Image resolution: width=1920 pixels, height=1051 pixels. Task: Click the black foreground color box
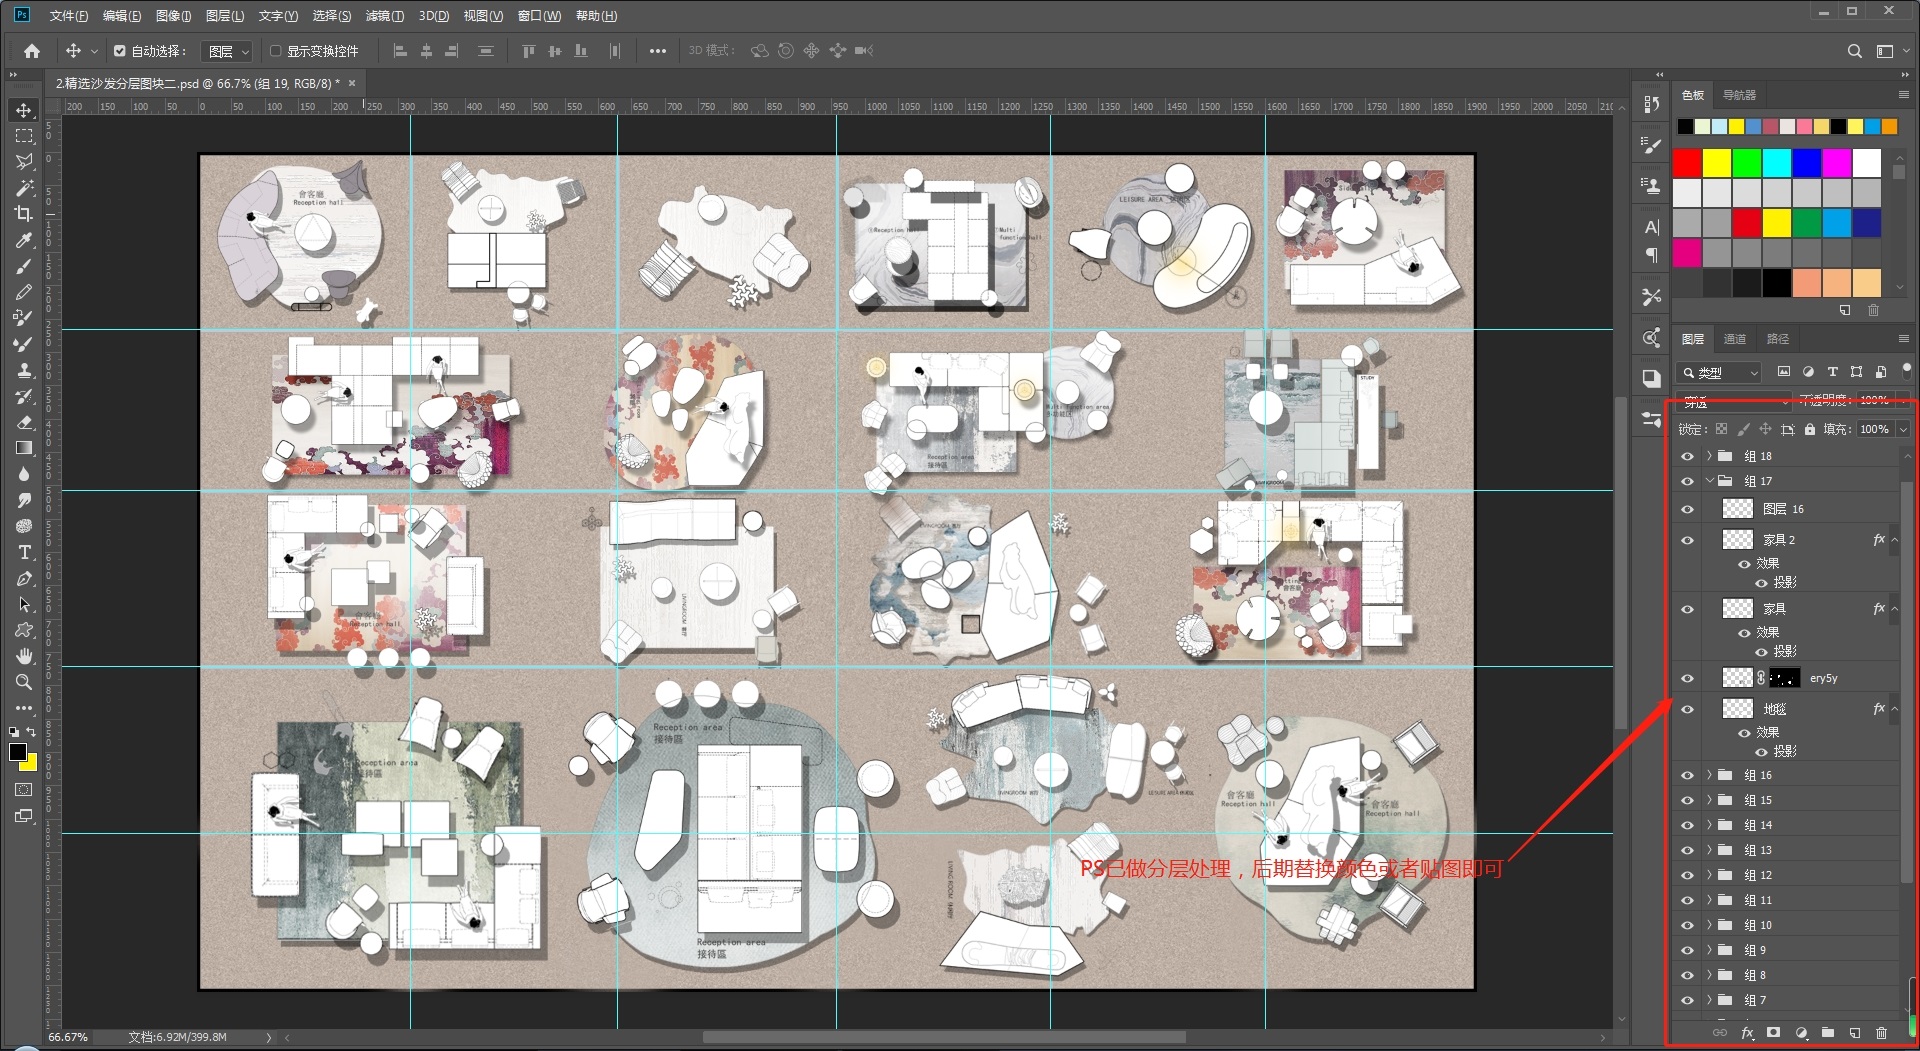pyautogui.click(x=18, y=752)
